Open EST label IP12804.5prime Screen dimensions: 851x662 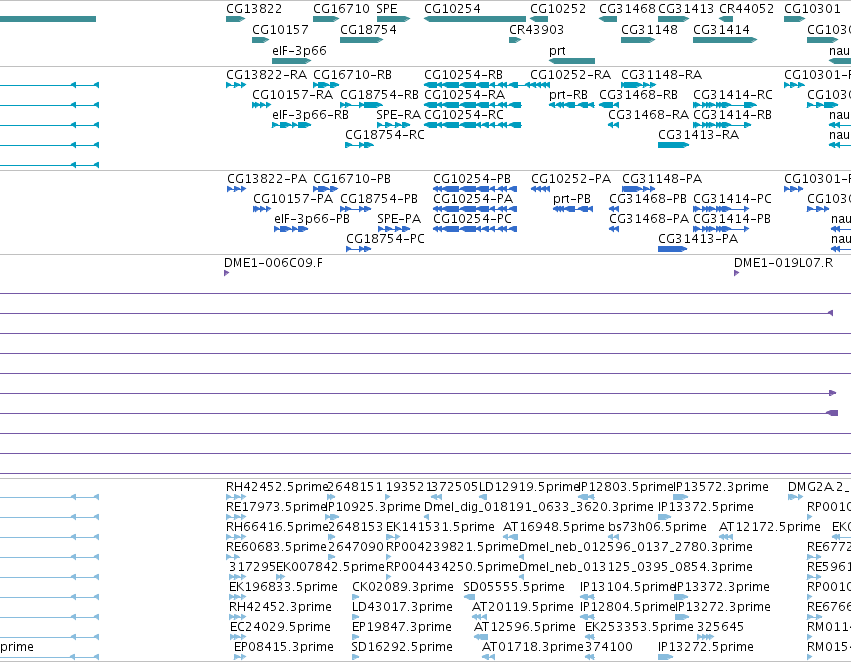626,607
